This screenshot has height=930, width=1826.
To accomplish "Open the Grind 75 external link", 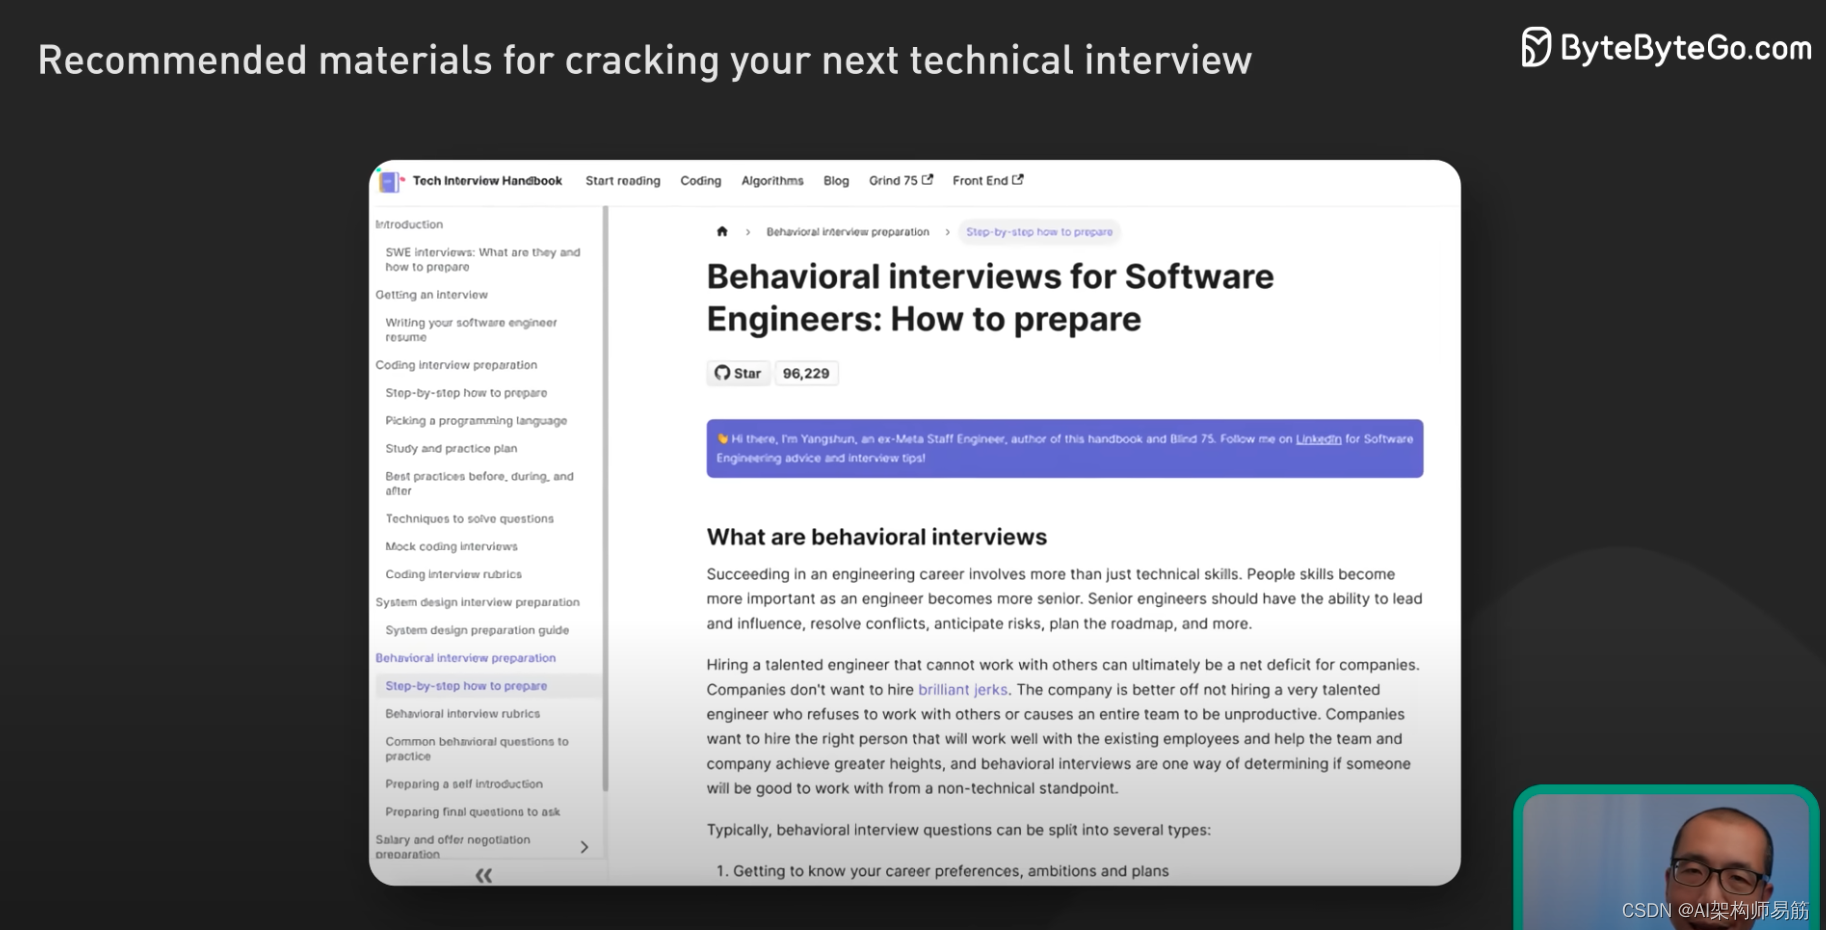I will click(x=901, y=181).
